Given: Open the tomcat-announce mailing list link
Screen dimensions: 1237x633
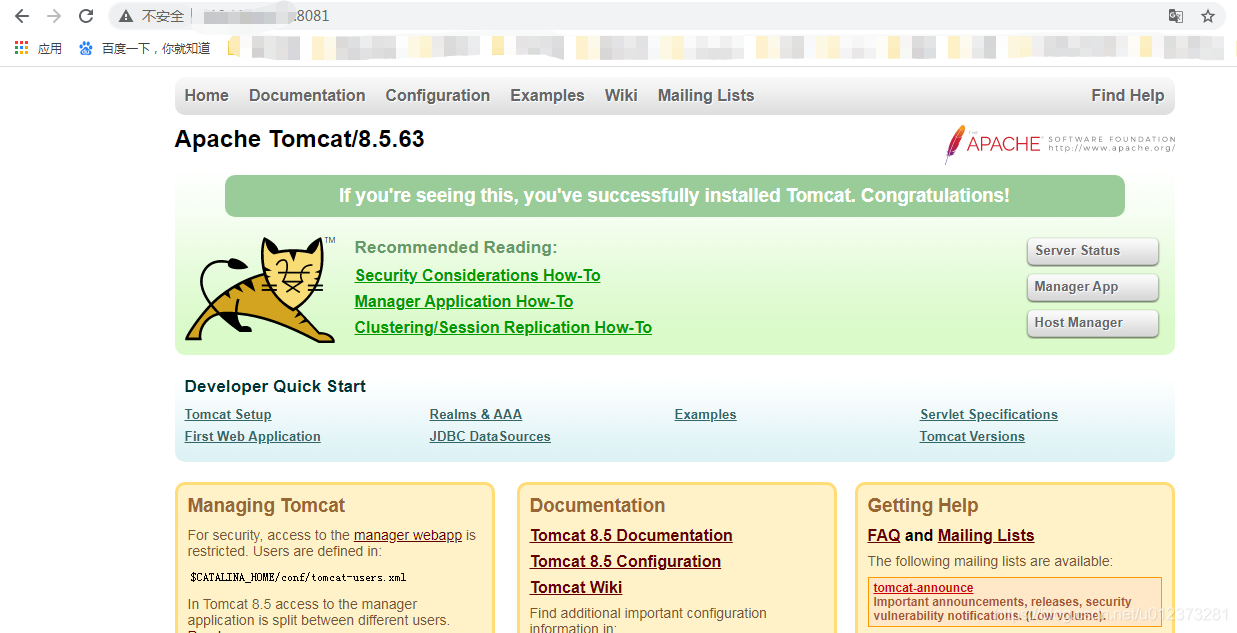Looking at the screenshot, I should click(x=923, y=588).
